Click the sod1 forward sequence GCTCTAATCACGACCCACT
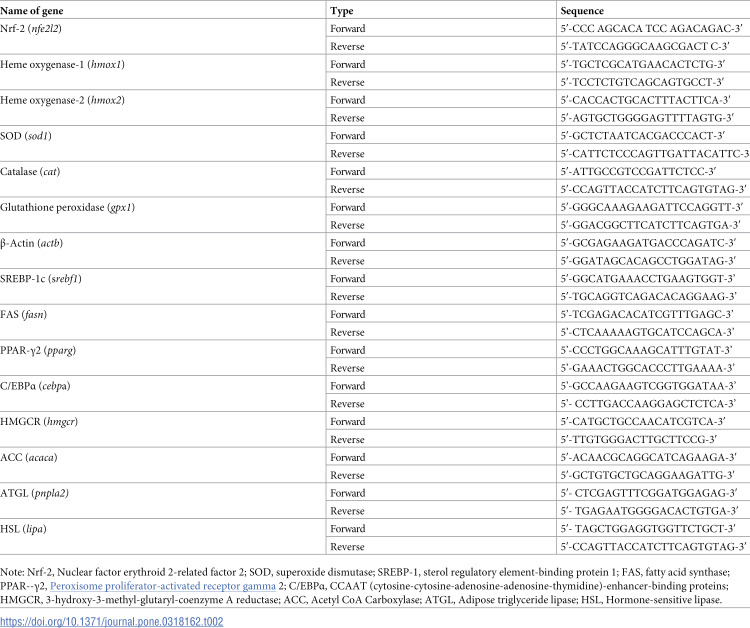This screenshot has width=750, height=628. coord(643,136)
